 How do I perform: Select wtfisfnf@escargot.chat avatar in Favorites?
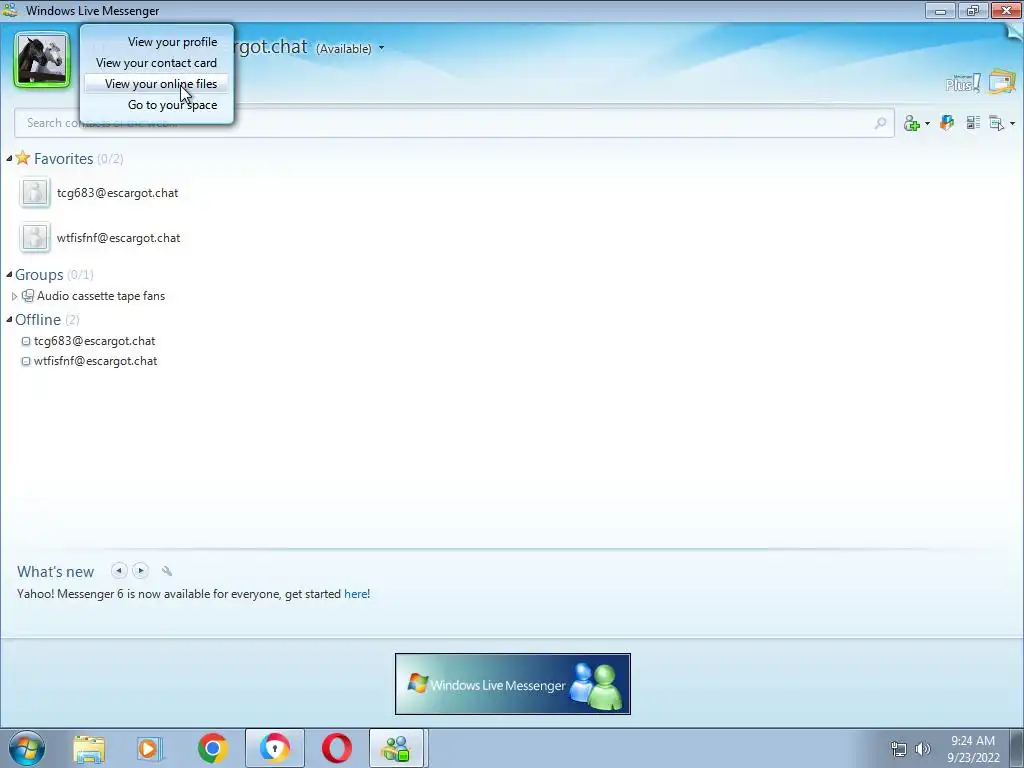tap(35, 238)
